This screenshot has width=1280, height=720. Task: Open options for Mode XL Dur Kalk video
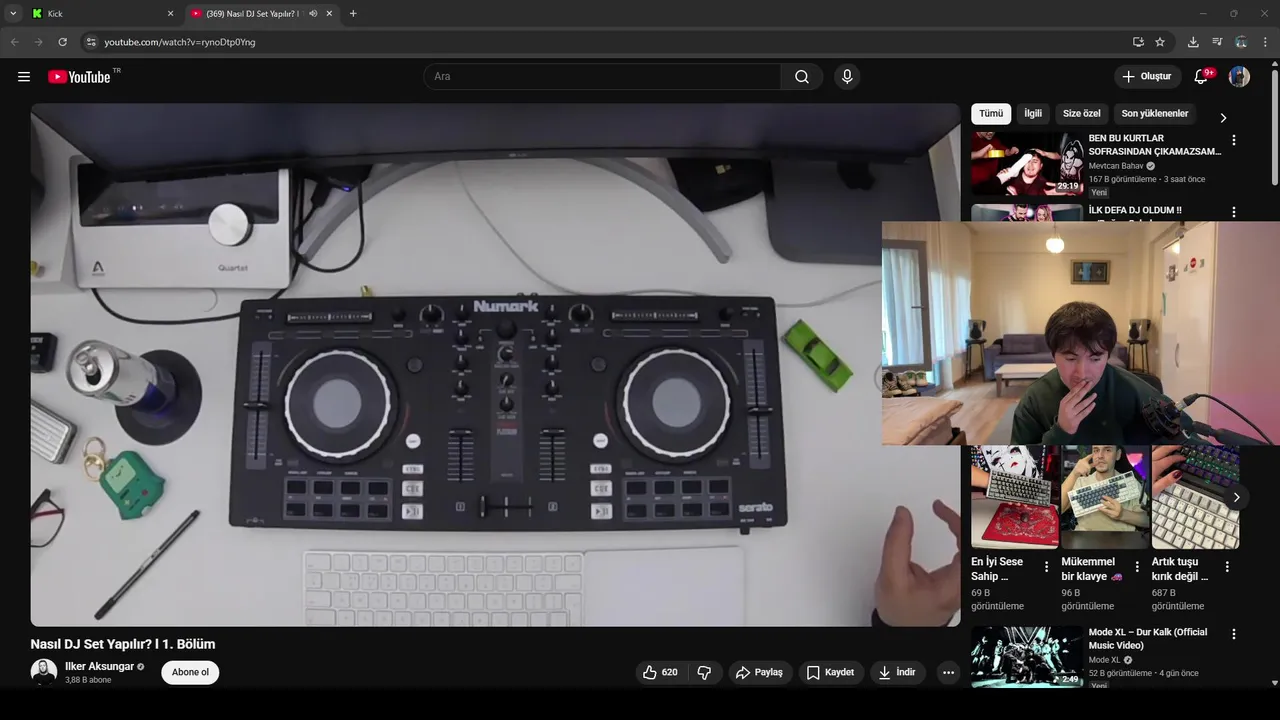coord(1233,634)
